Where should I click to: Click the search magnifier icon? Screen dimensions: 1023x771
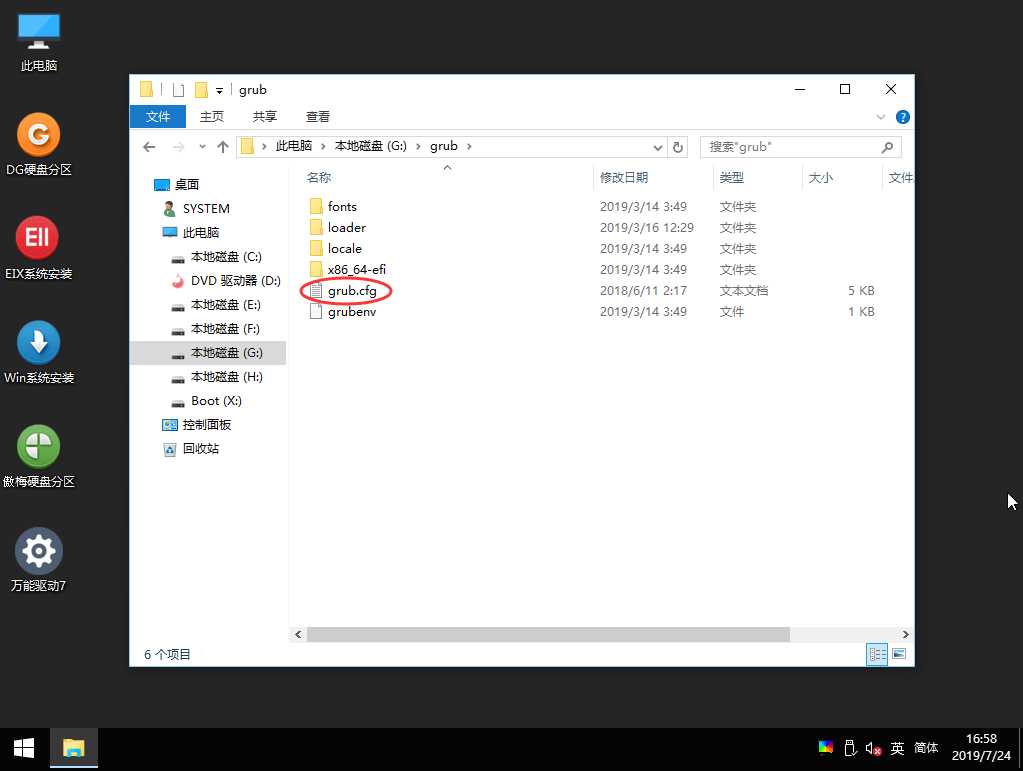click(x=887, y=147)
